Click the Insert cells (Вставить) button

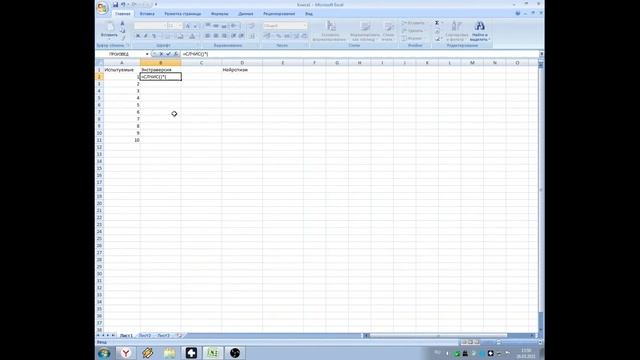pos(413,23)
